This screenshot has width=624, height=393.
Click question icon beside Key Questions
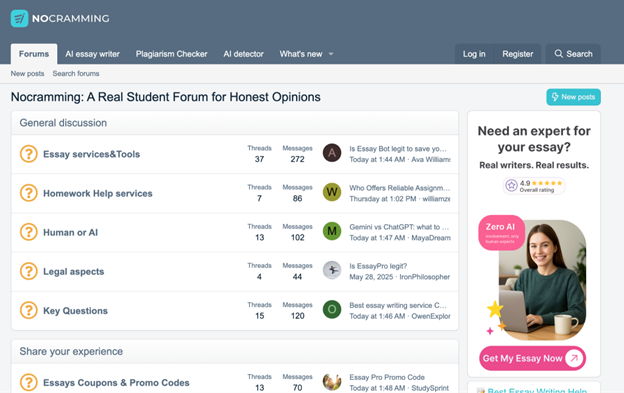[29, 310]
